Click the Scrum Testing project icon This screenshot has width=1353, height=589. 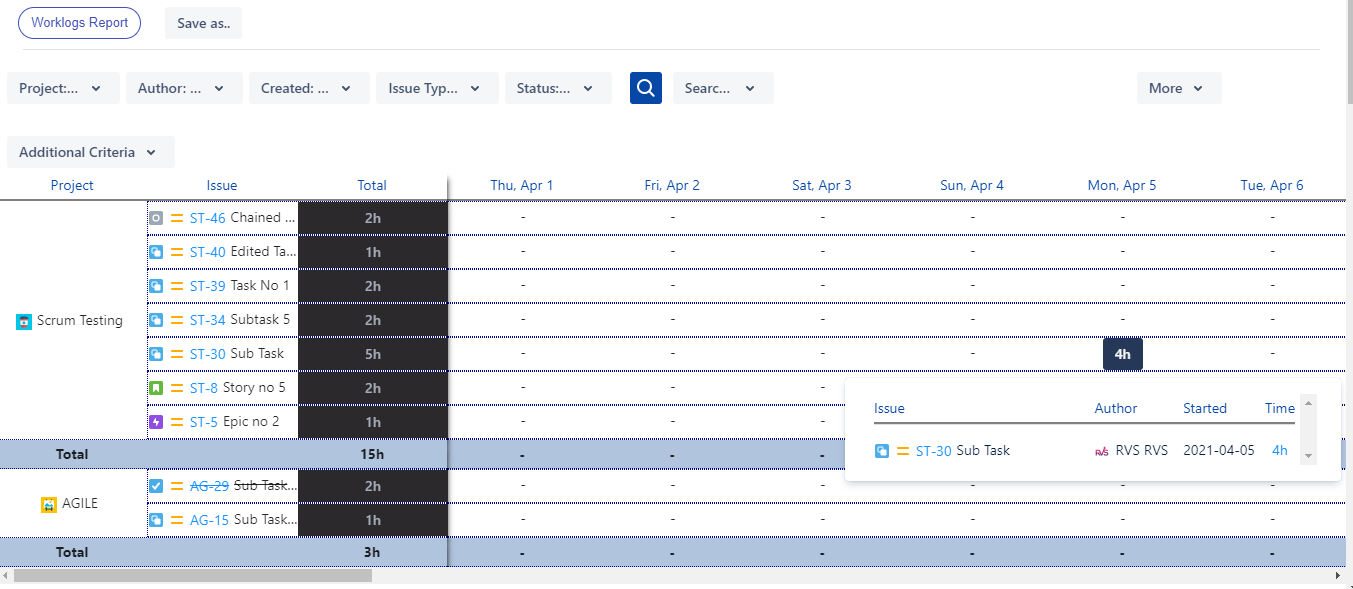[25, 322]
